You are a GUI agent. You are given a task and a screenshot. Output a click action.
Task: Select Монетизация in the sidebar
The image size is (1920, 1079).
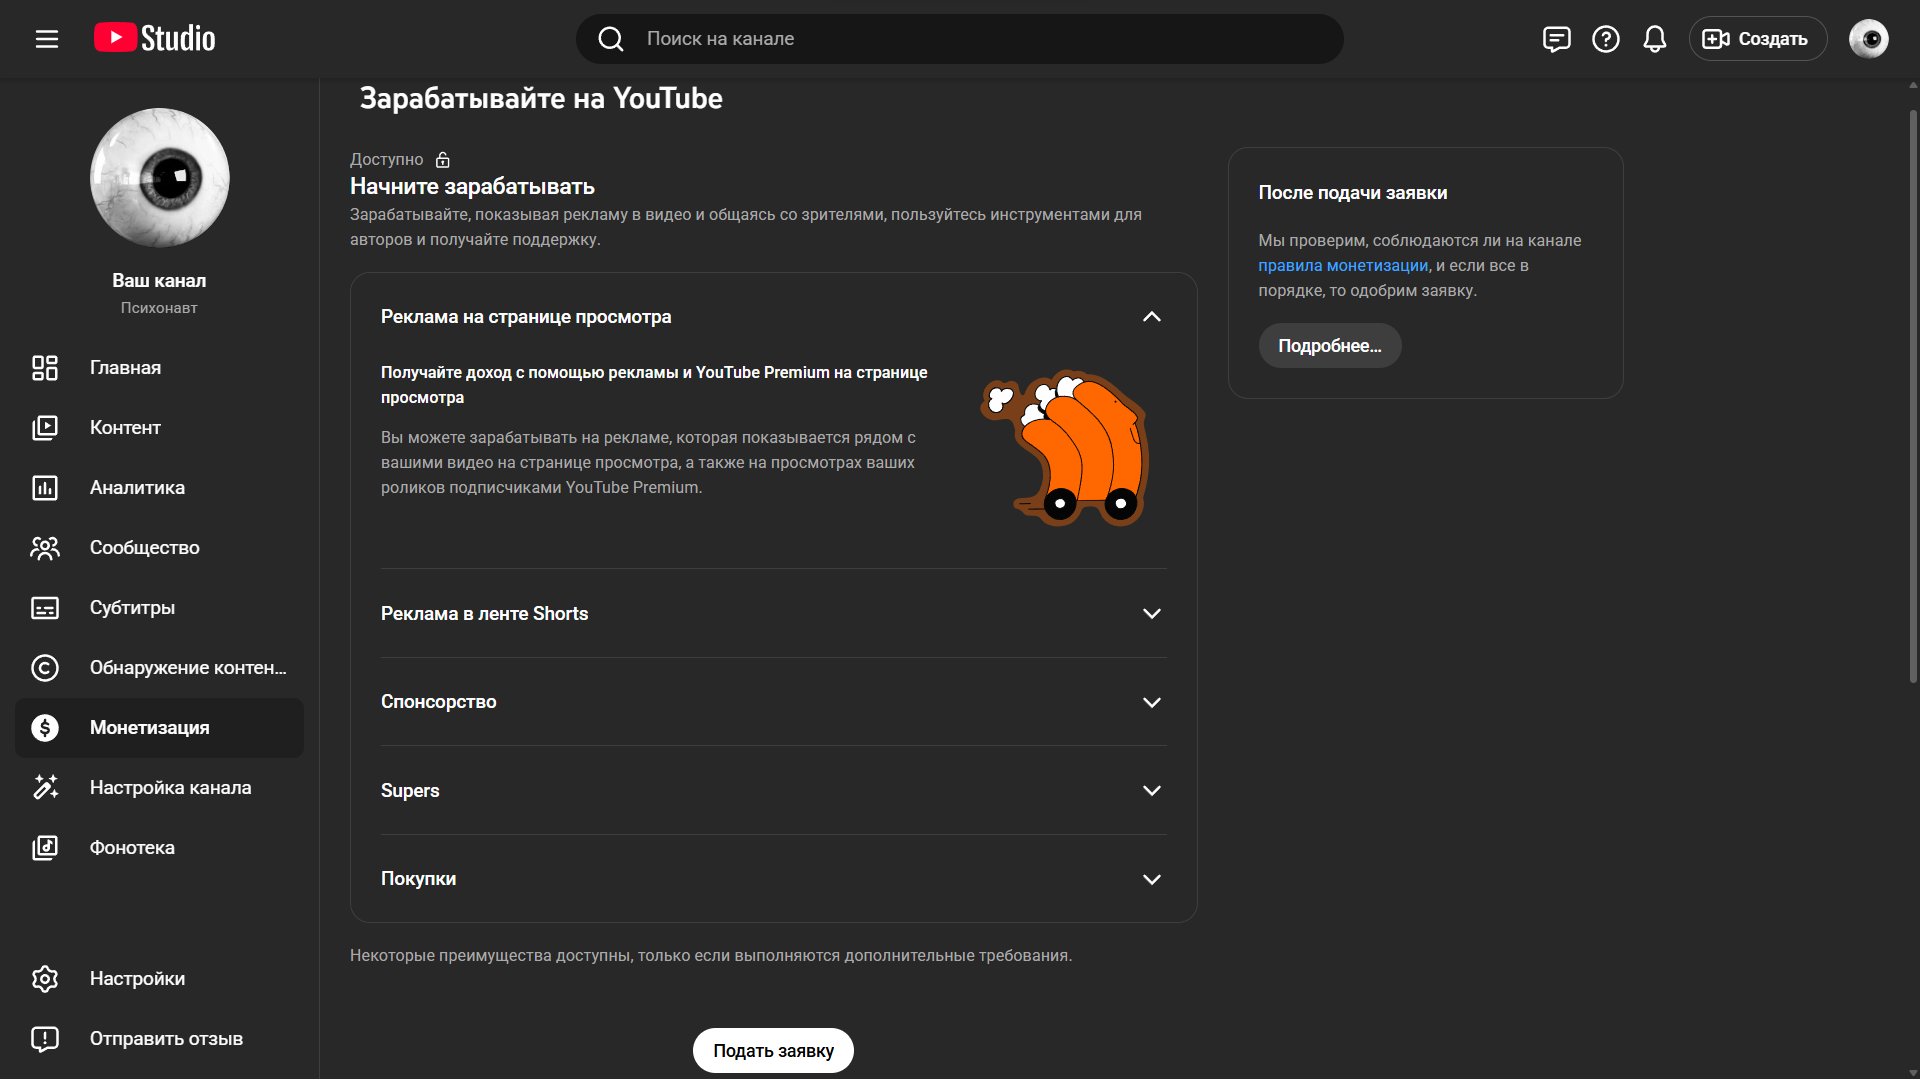(159, 728)
